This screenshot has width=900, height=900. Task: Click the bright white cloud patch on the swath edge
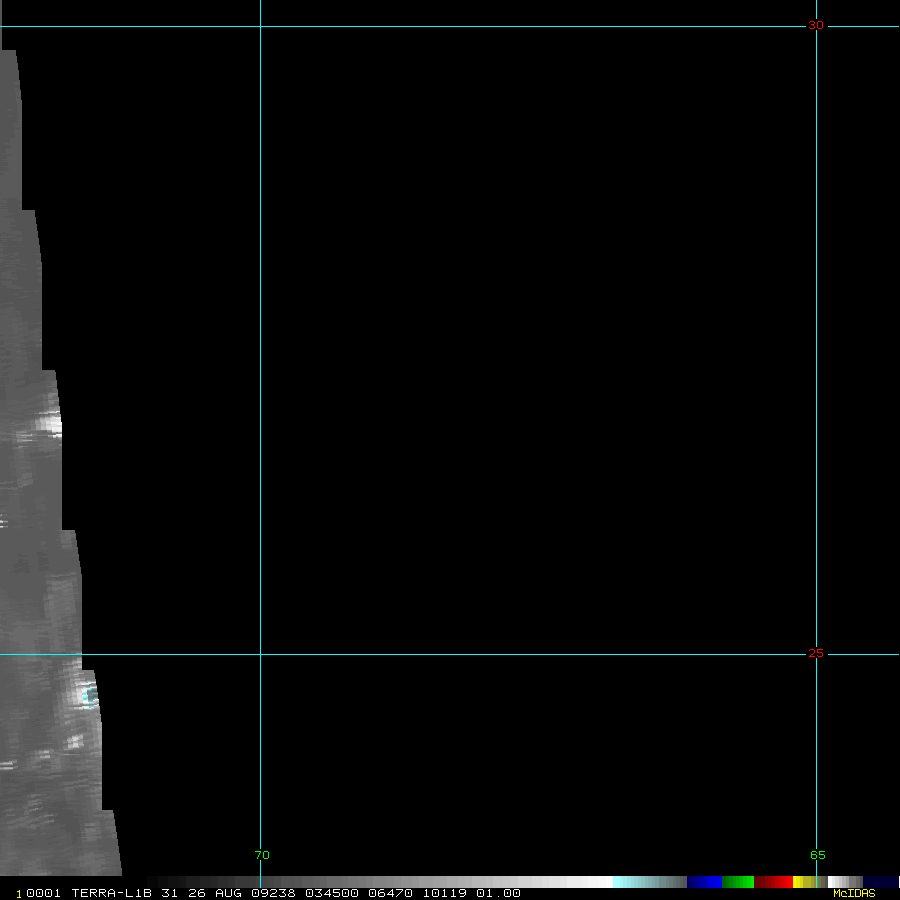tap(48, 425)
